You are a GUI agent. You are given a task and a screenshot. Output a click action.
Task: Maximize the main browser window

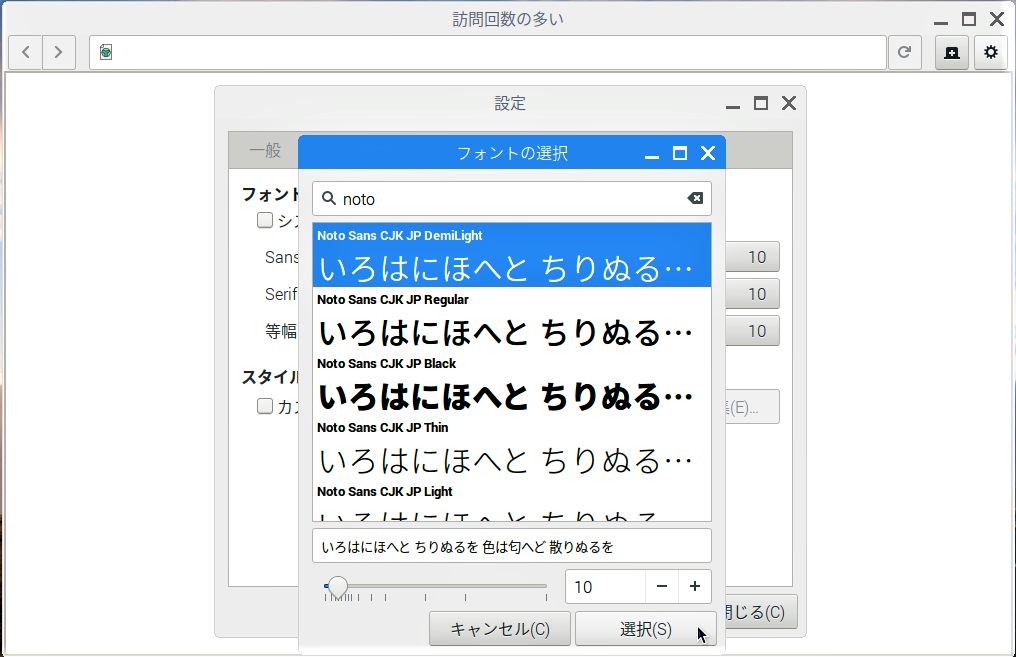coord(969,19)
